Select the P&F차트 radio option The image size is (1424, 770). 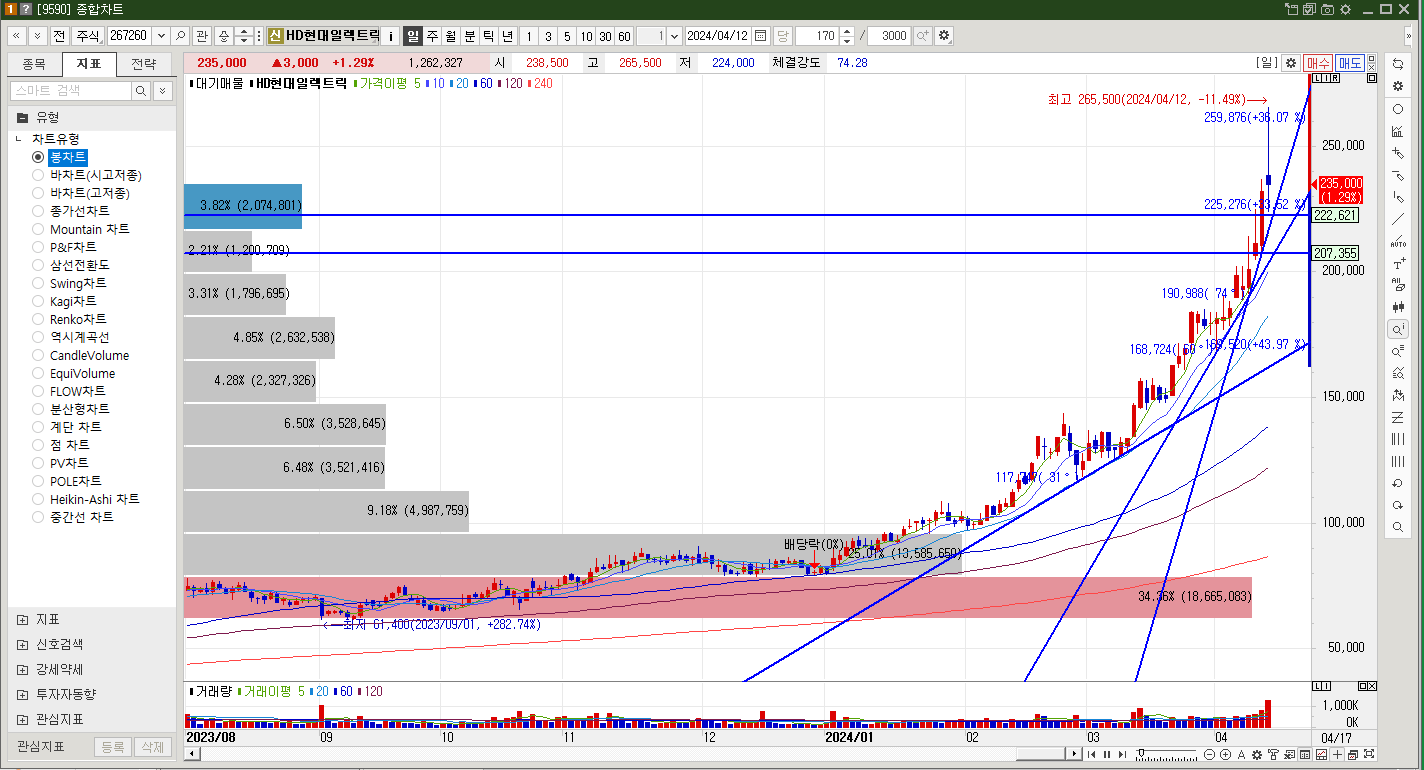tap(39, 247)
